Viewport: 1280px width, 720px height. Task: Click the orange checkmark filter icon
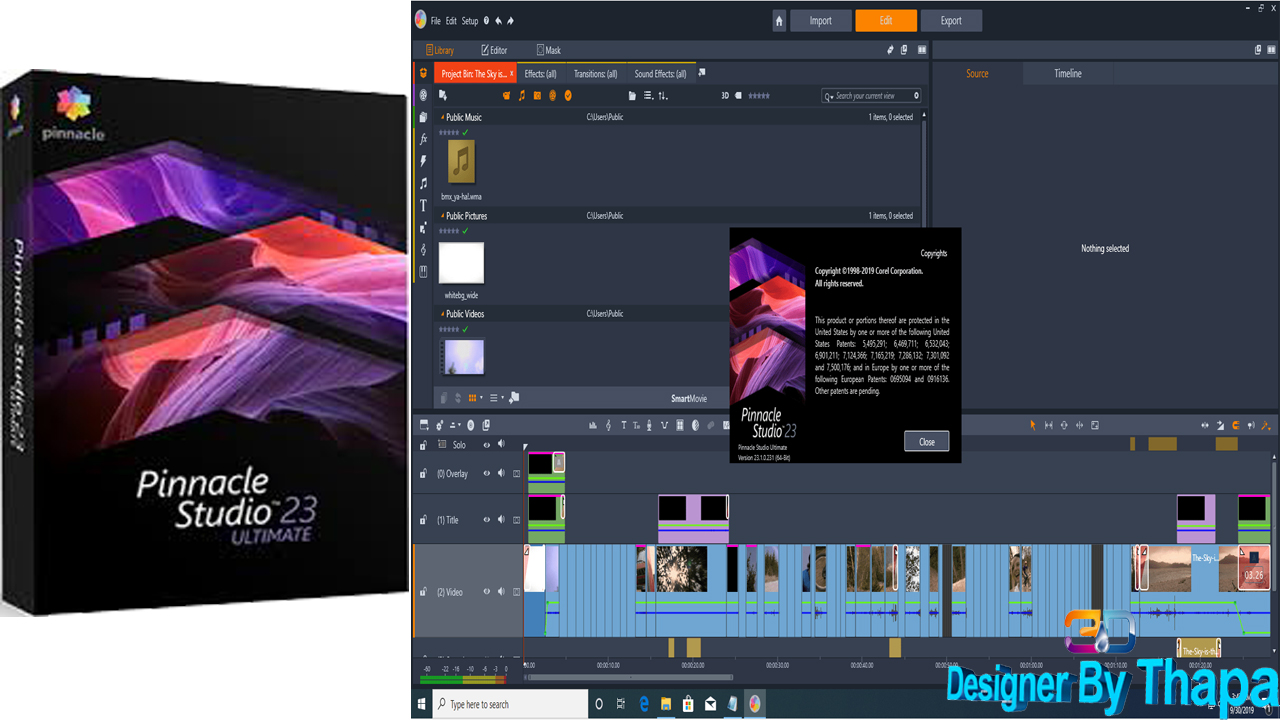click(x=568, y=96)
